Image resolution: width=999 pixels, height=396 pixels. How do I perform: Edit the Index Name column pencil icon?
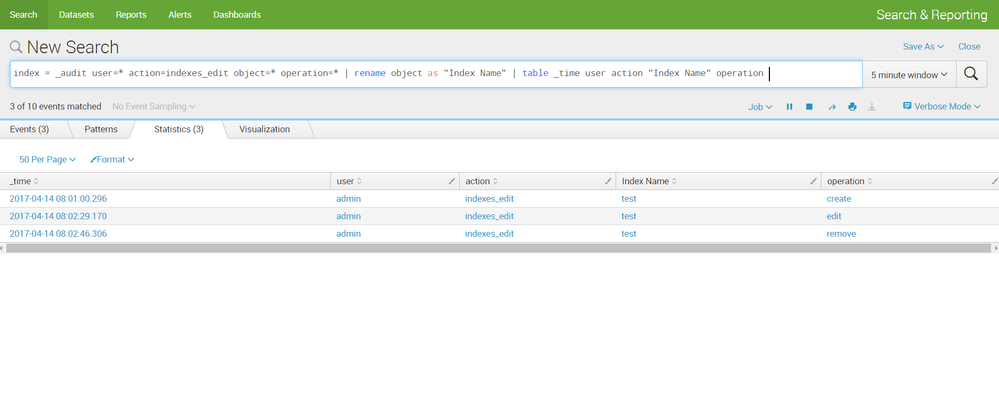tap(813, 181)
